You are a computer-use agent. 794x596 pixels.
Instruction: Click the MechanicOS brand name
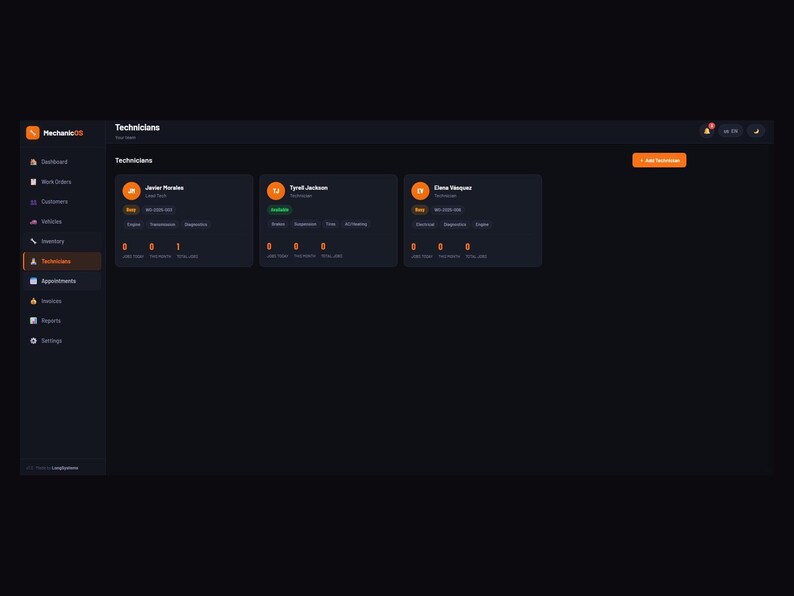tap(63, 133)
